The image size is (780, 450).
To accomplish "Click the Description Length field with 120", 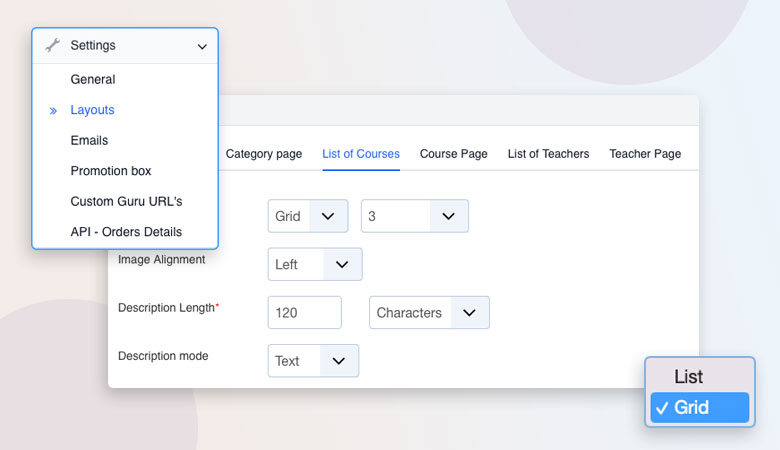I will pyautogui.click(x=304, y=312).
